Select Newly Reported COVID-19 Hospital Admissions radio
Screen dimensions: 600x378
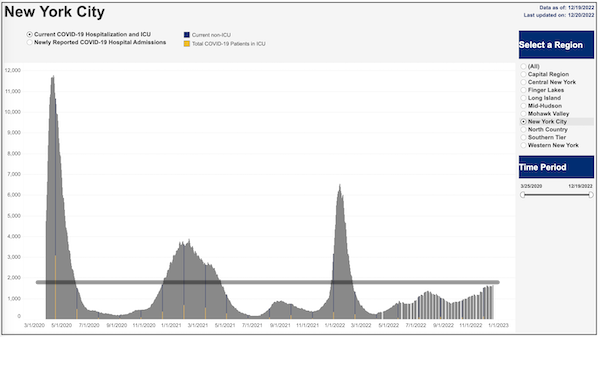pos(29,42)
